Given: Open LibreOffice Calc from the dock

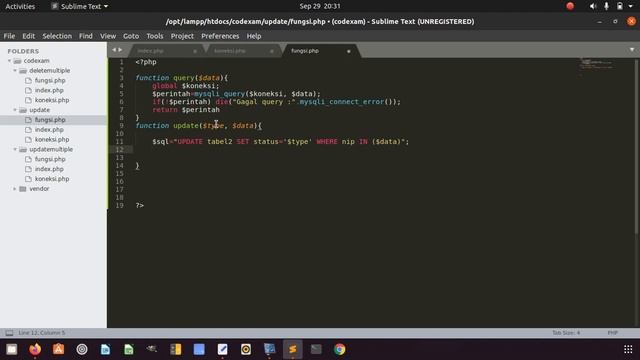Looking at the screenshot, I should 129,349.
